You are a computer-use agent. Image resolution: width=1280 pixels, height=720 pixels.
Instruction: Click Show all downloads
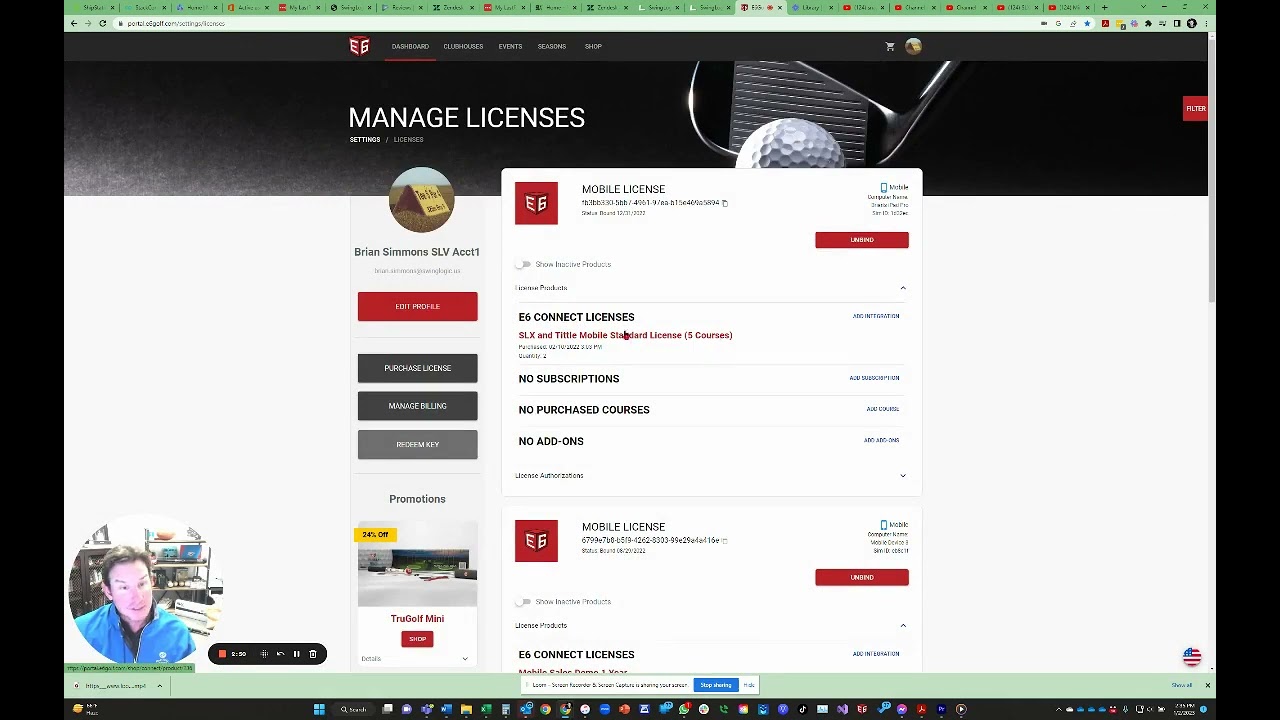[x=1182, y=686]
